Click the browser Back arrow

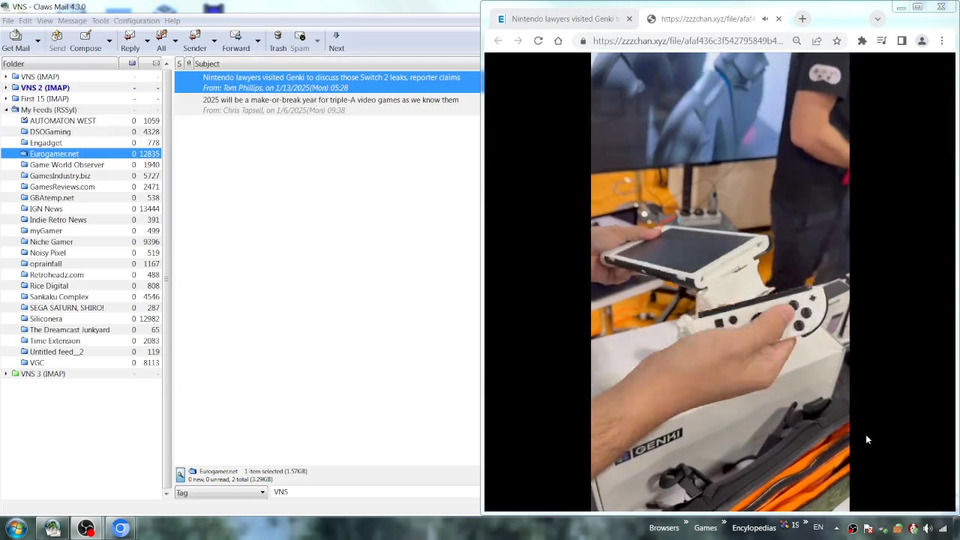pyautogui.click(x=498, y=41)
